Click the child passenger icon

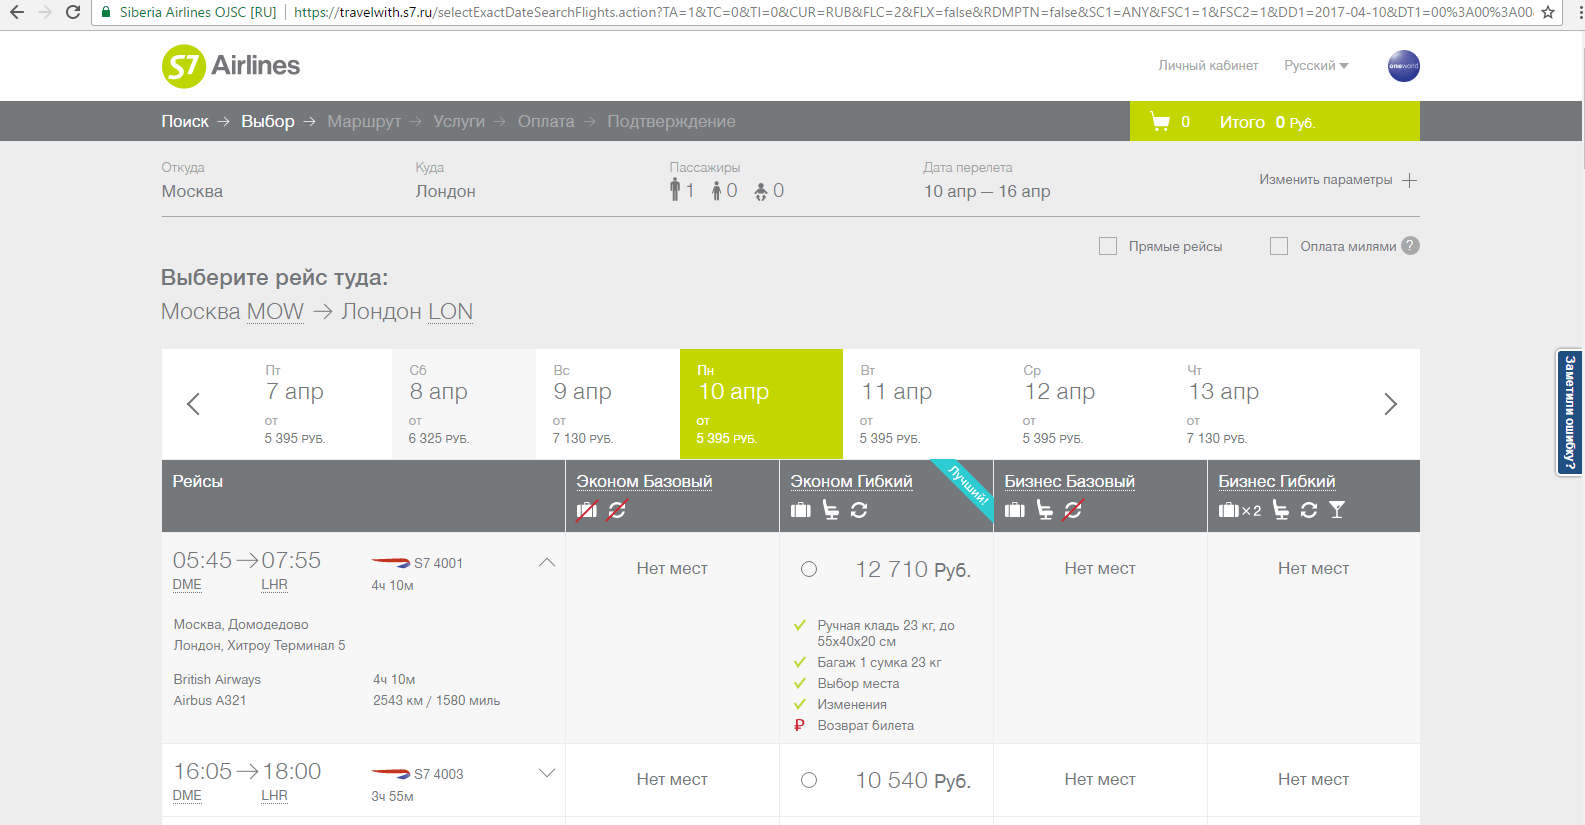pos(717,191)
